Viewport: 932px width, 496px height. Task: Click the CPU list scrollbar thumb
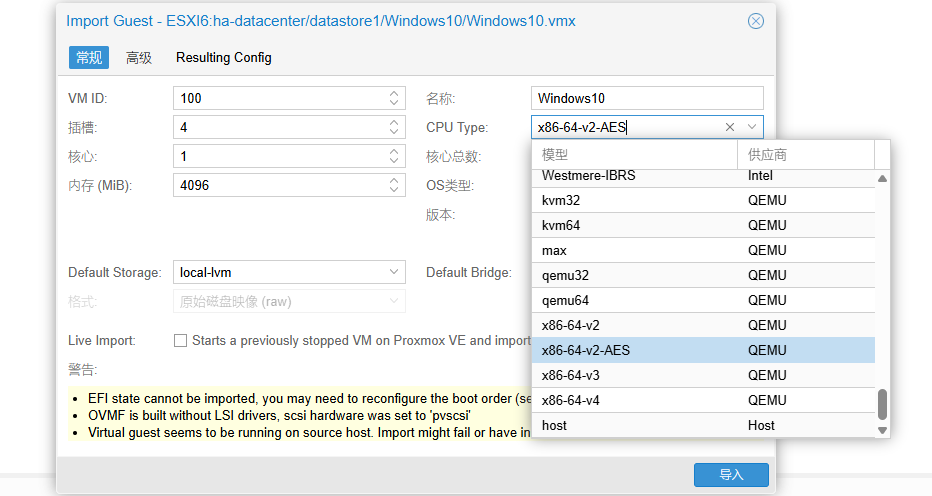pyautogui.click(x=882, y=404)
